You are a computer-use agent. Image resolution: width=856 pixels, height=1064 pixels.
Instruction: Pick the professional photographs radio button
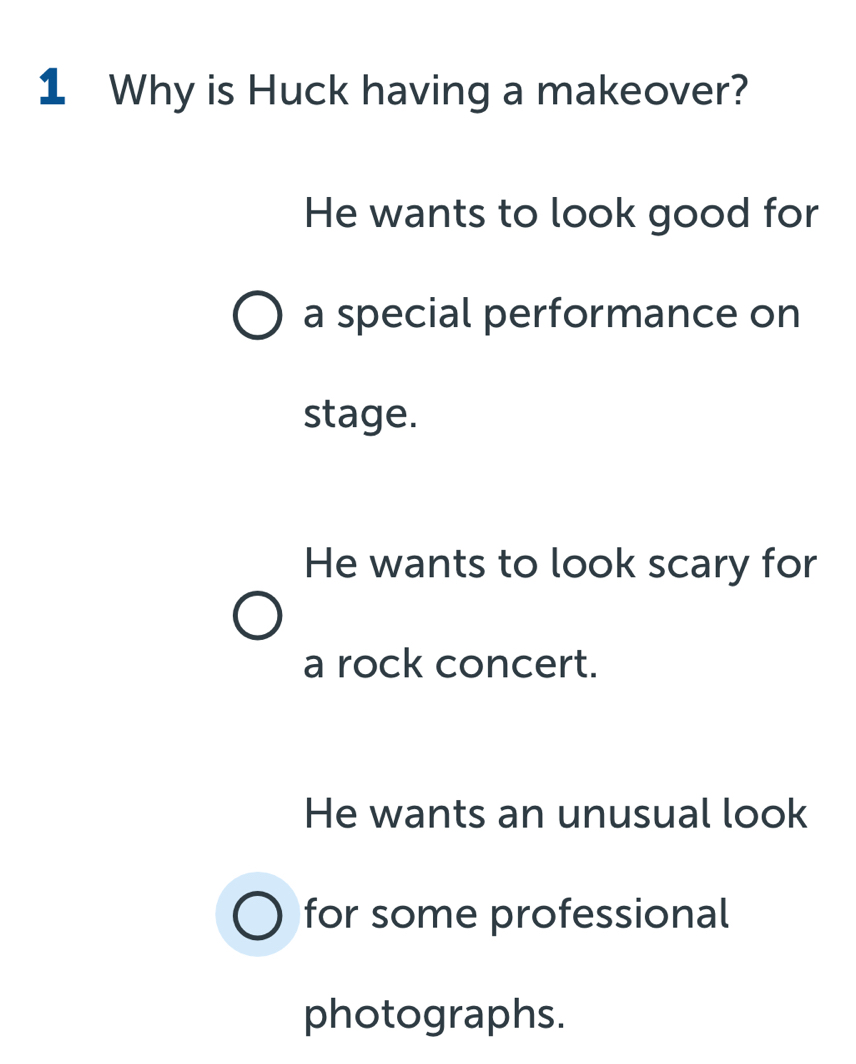tap(257, 914)
